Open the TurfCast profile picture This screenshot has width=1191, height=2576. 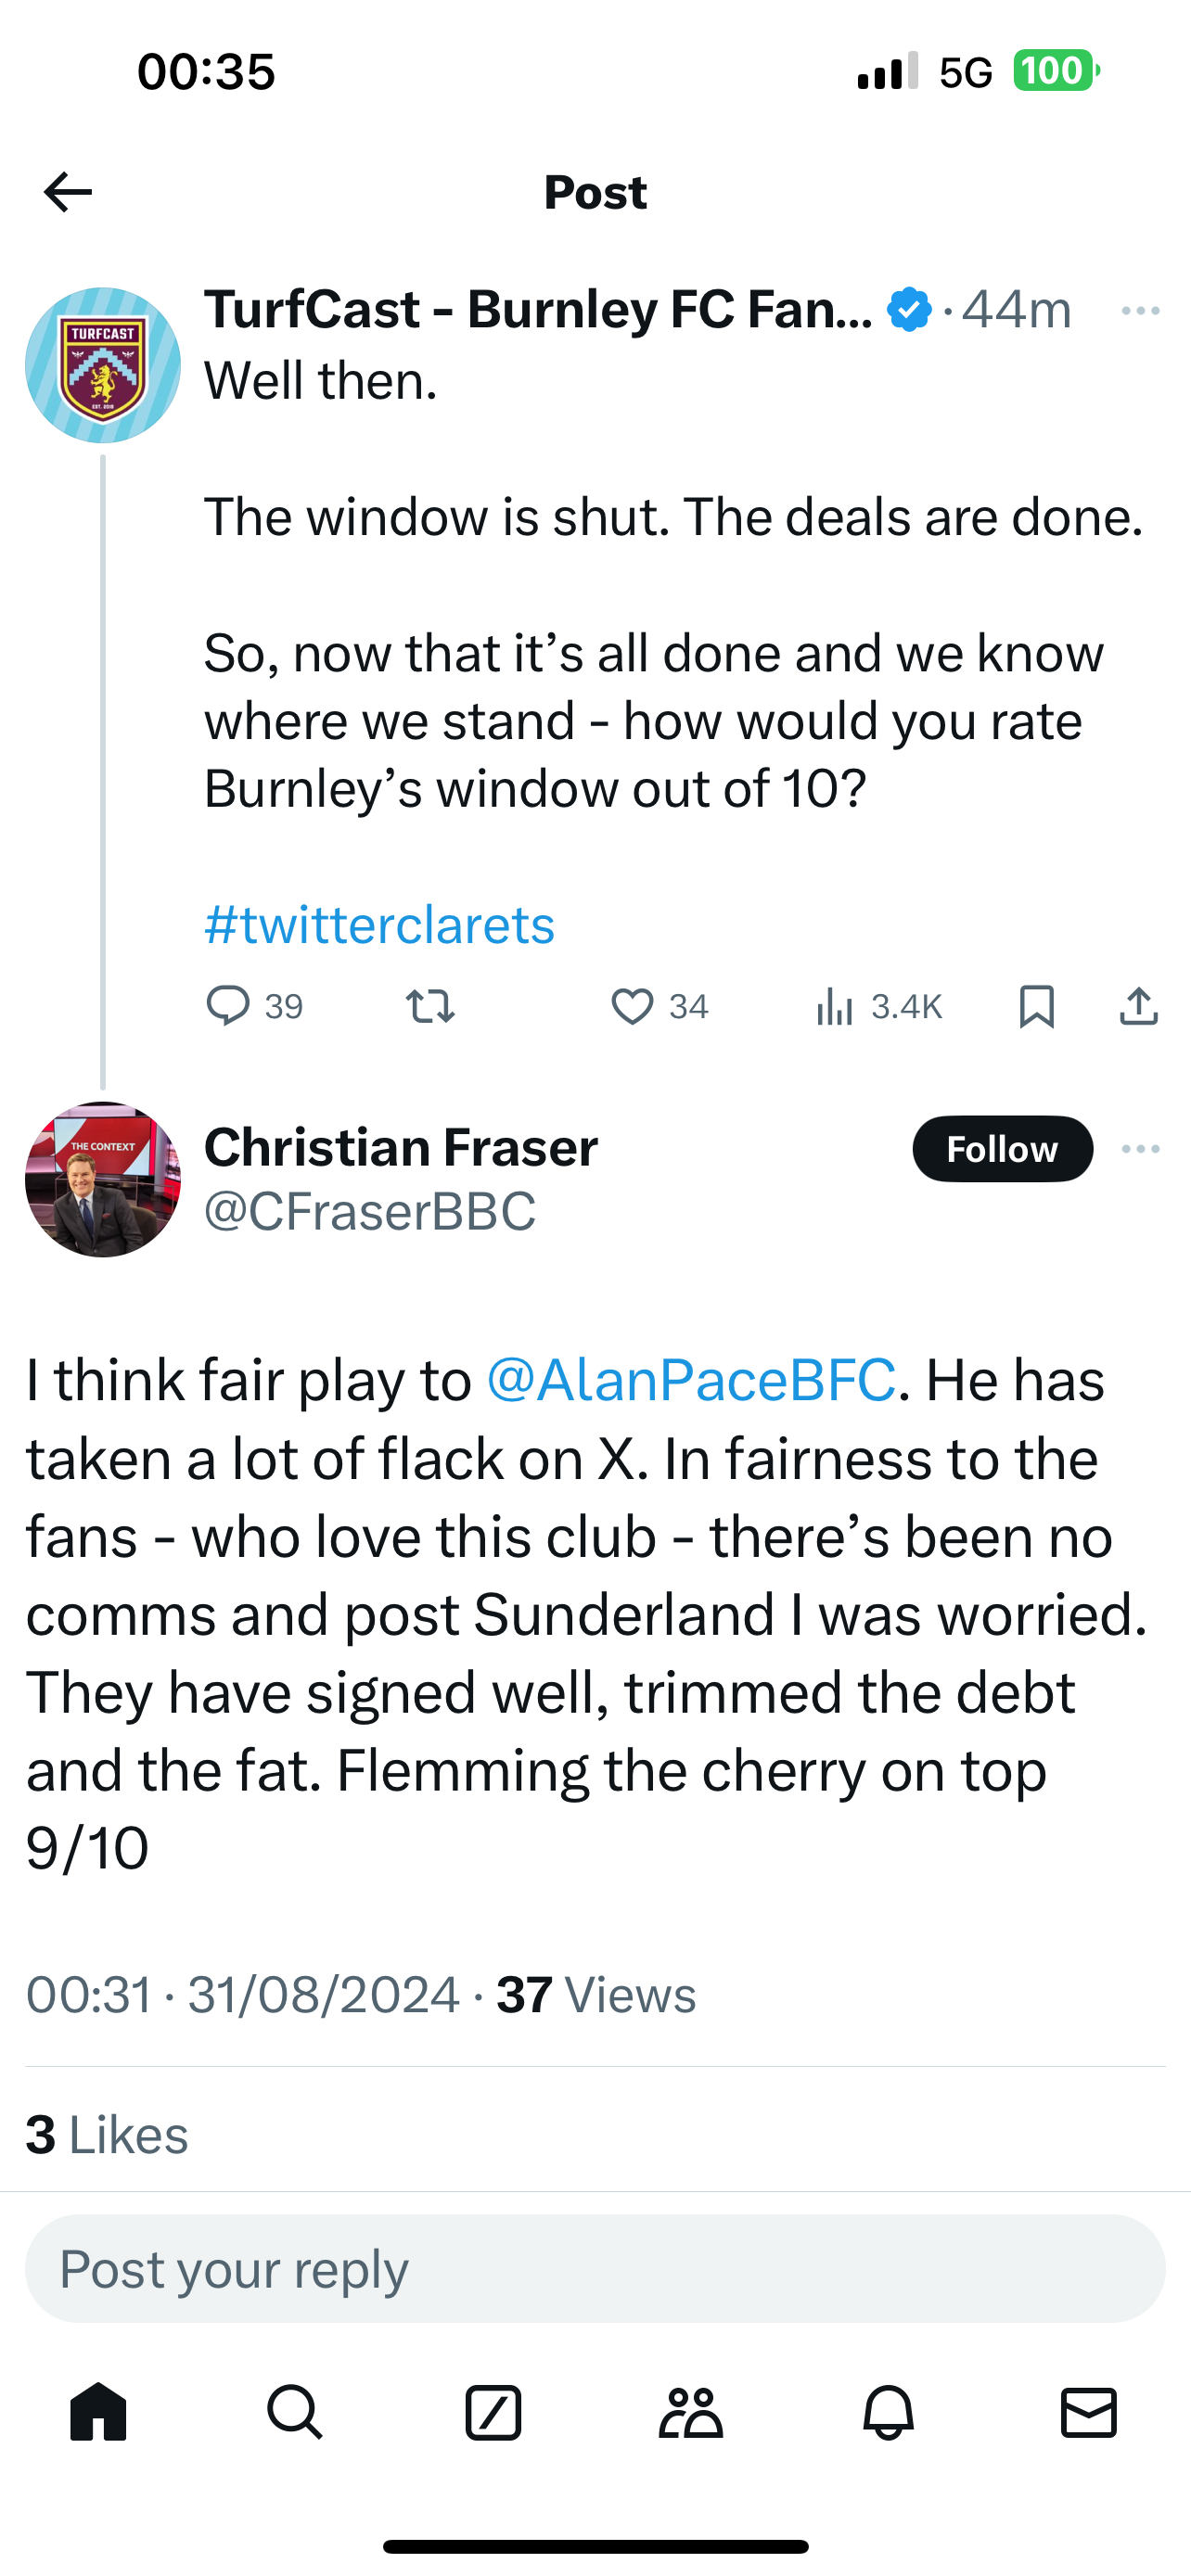(103, 365)
